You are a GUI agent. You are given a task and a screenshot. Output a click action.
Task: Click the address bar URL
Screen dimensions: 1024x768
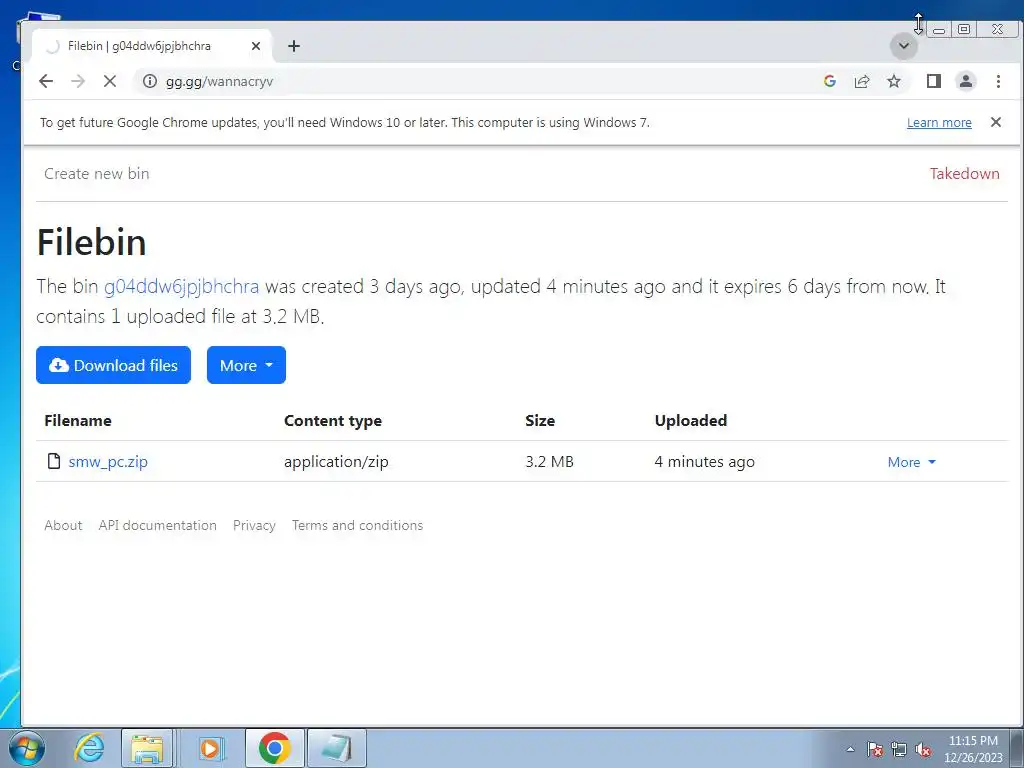(219, 82)
